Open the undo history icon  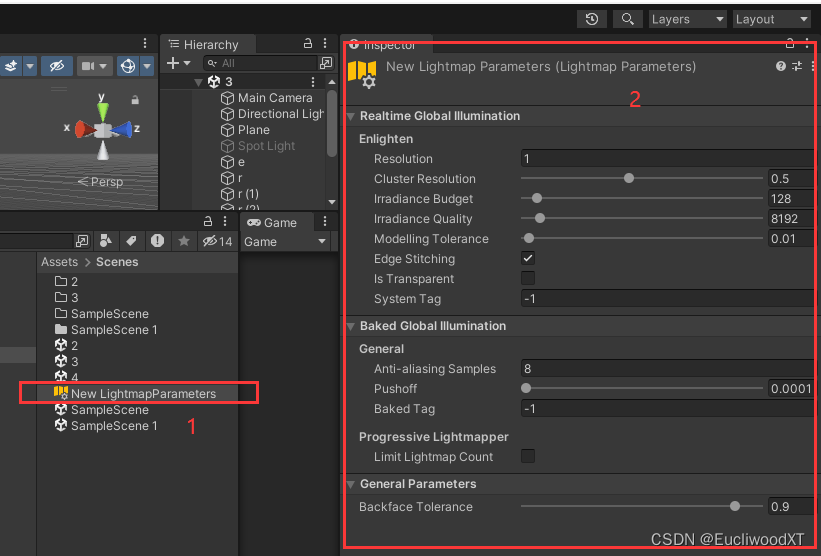coord(592,19)
